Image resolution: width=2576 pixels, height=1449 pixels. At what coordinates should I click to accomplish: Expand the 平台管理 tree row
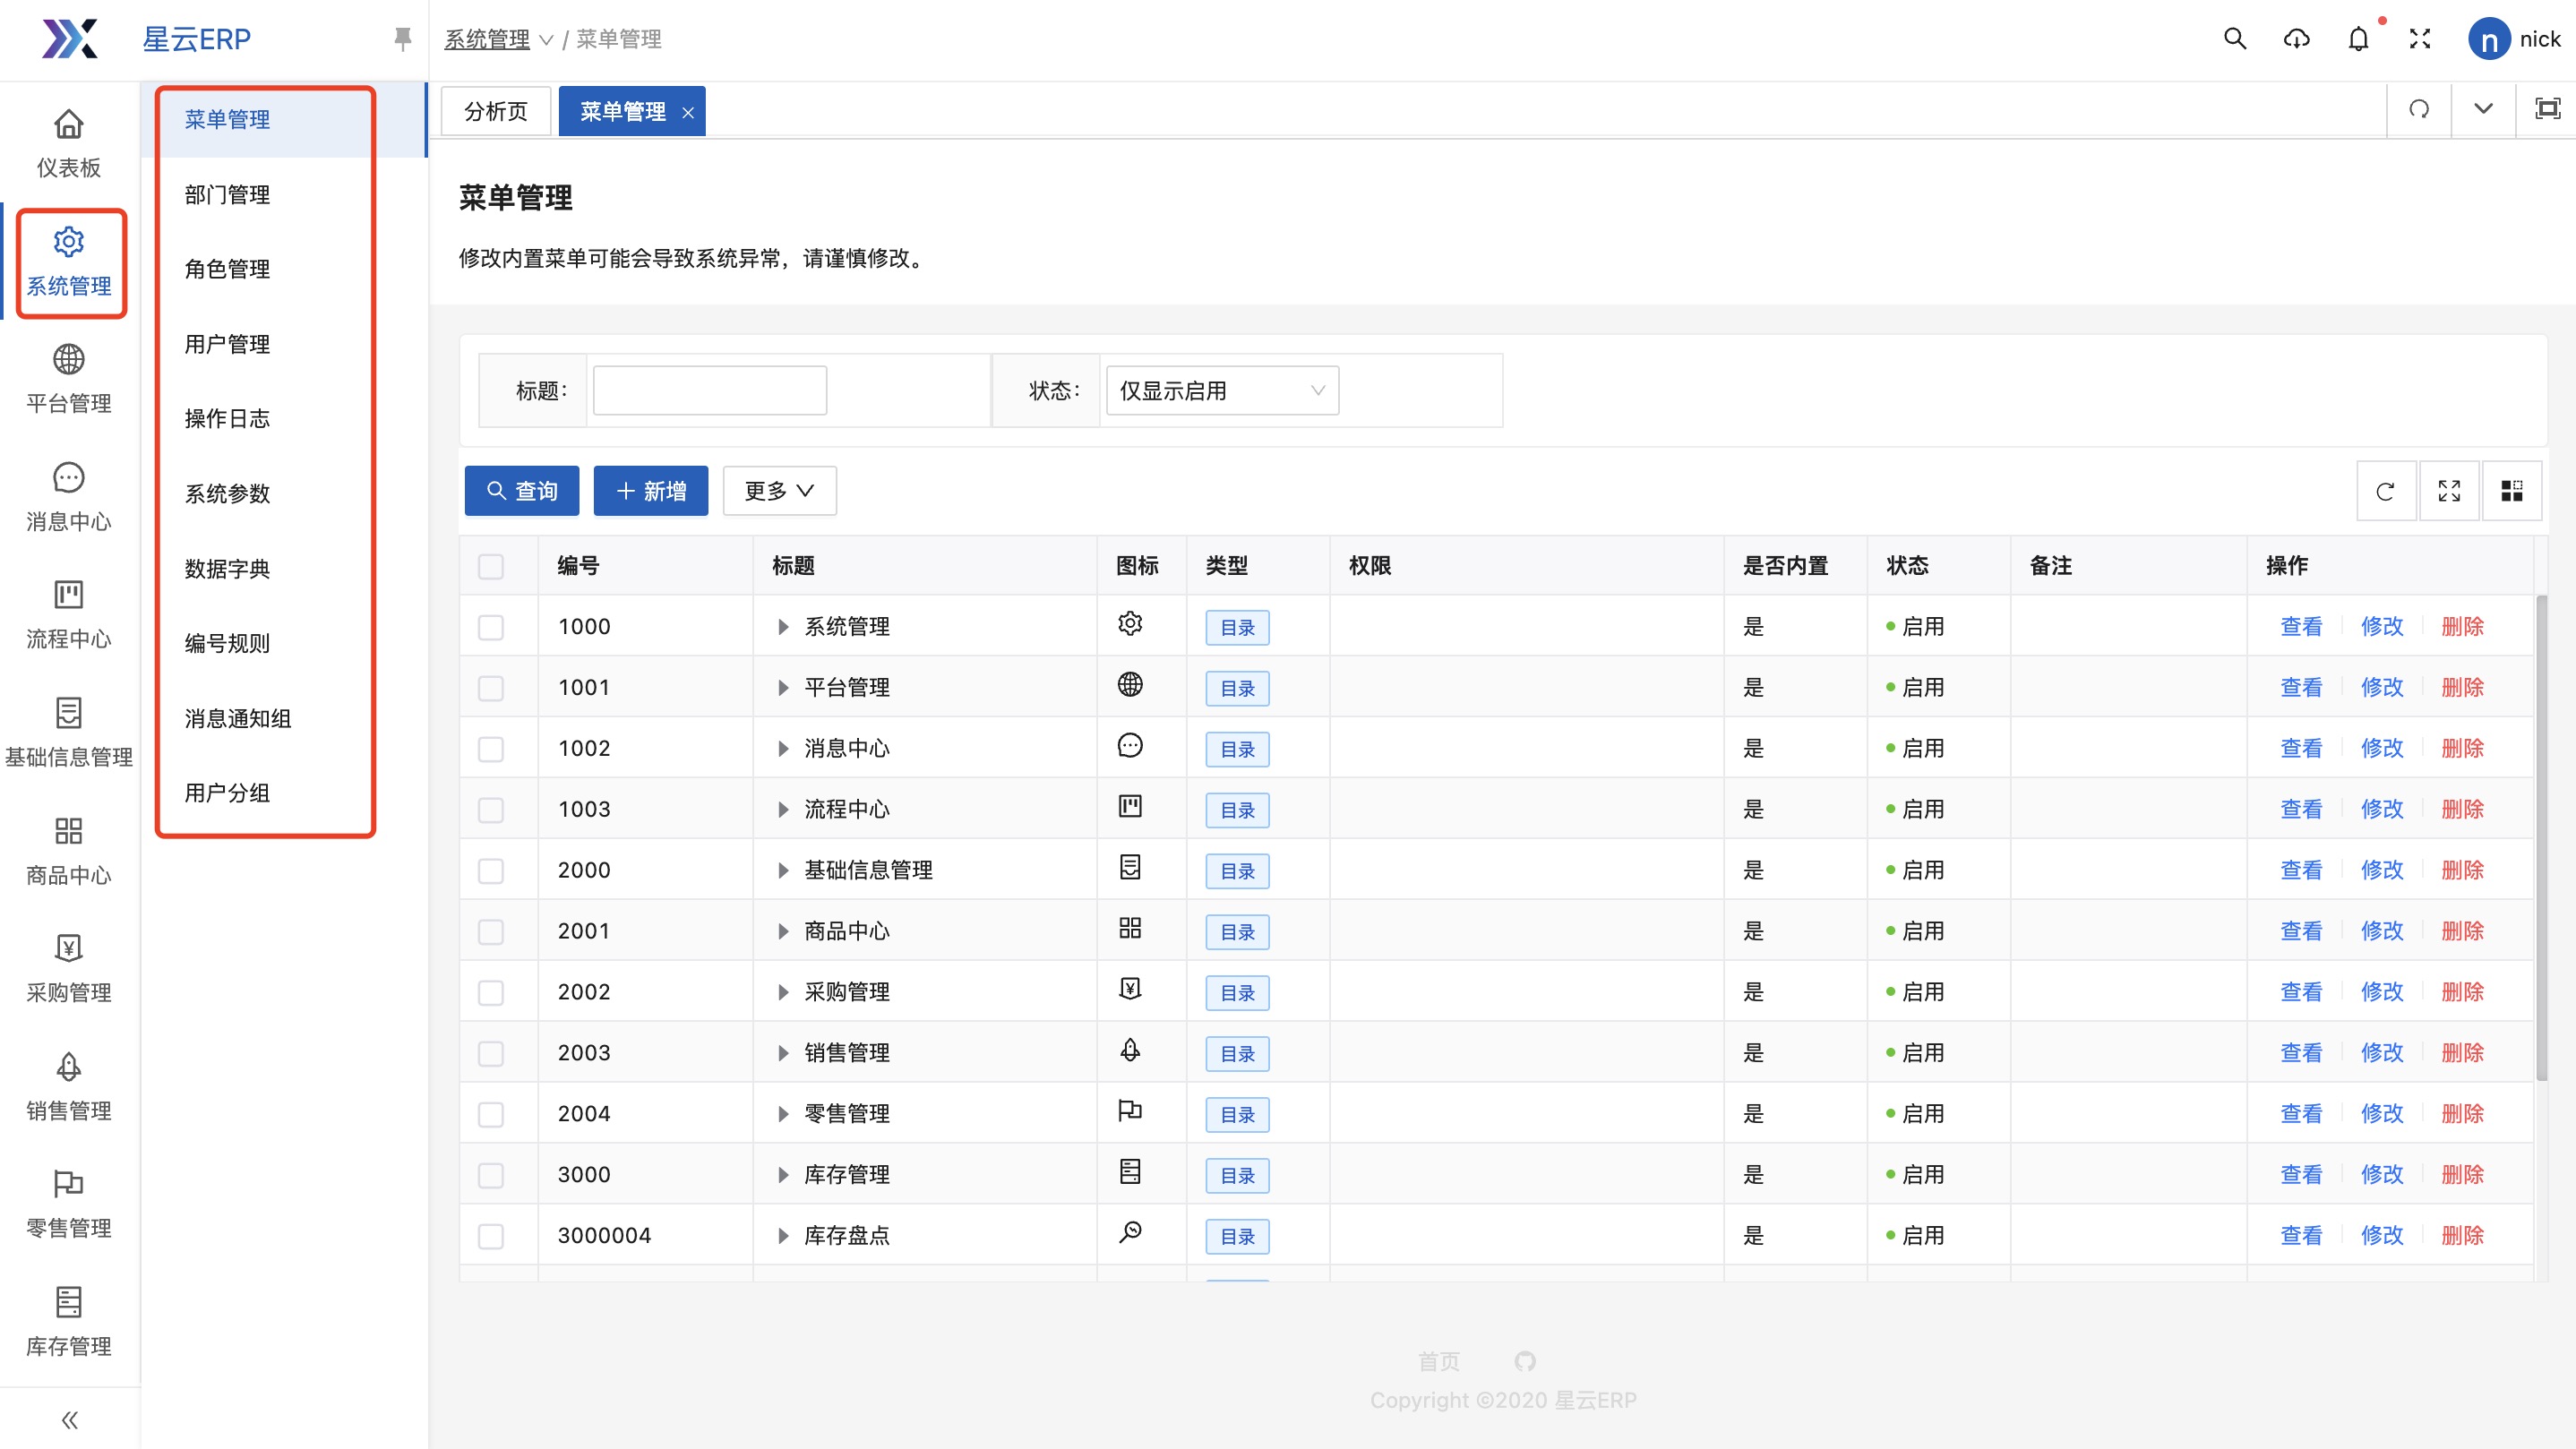[x=783, y=688]
